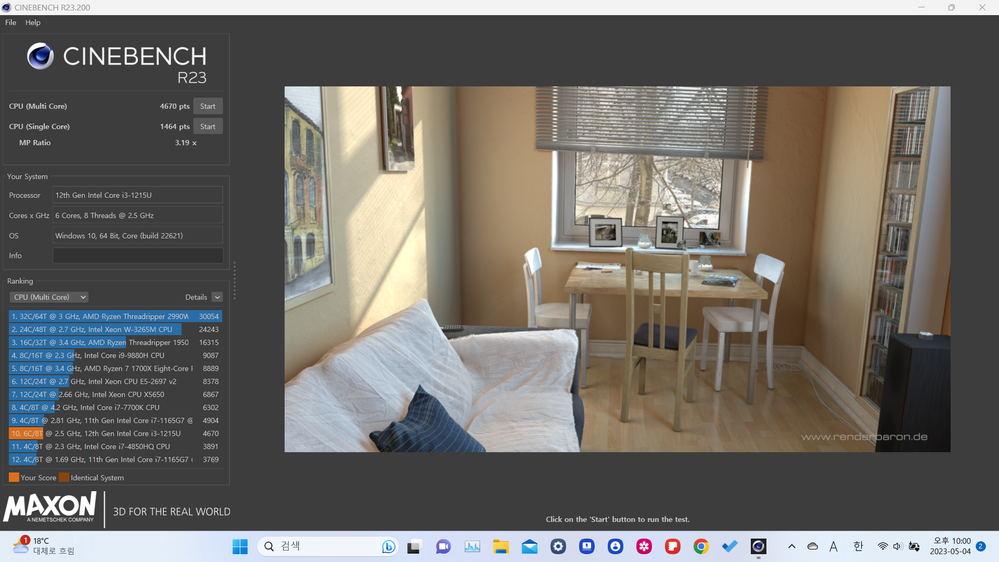This screenshot has width=999, height=562.
Task: Open the Wi-Fi network tray icon
Action: click(x=882, y=547)
